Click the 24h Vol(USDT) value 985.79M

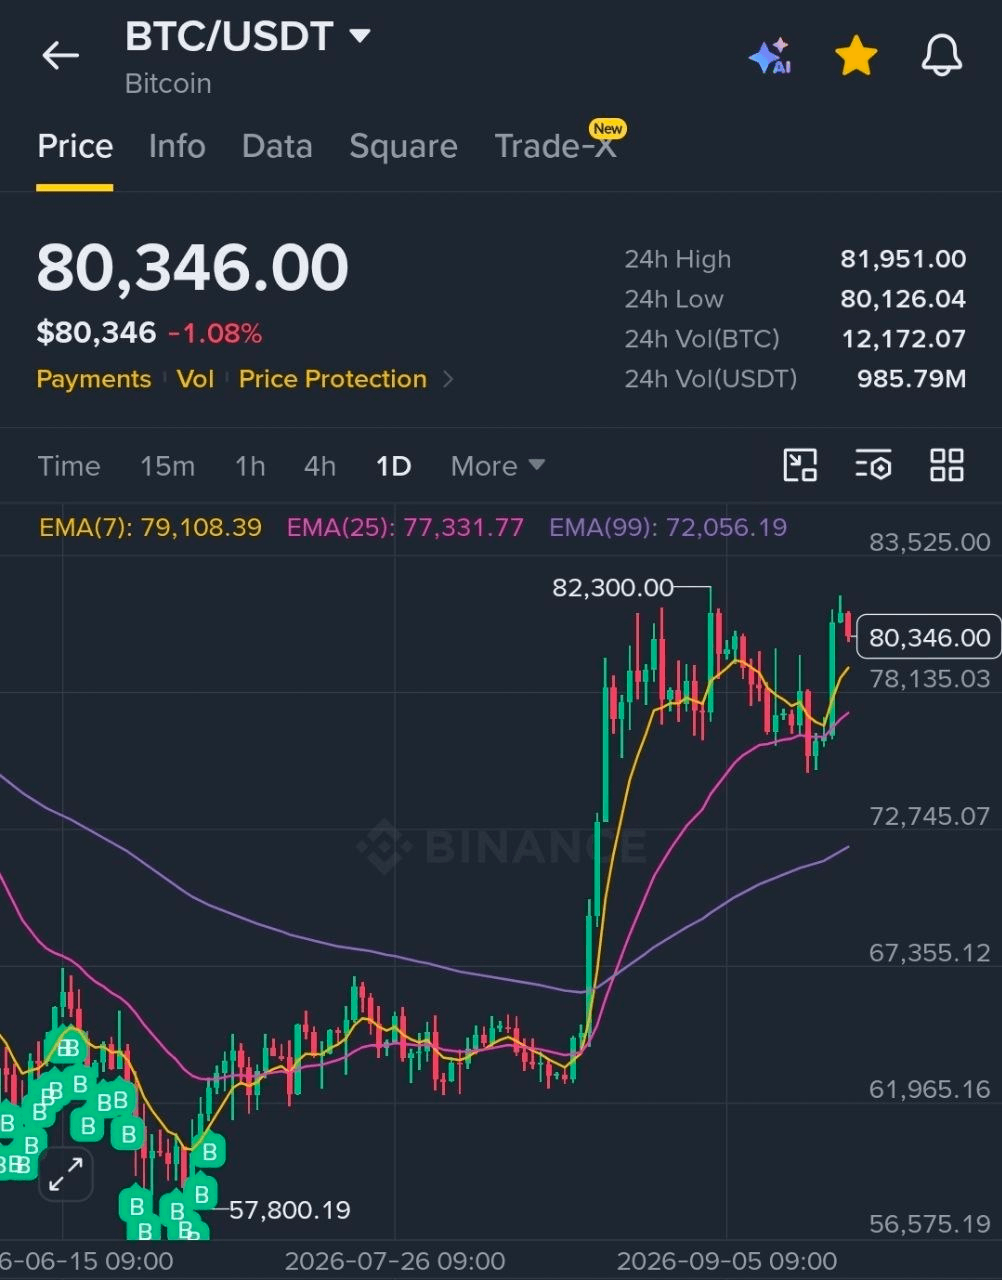coord(911,379)
